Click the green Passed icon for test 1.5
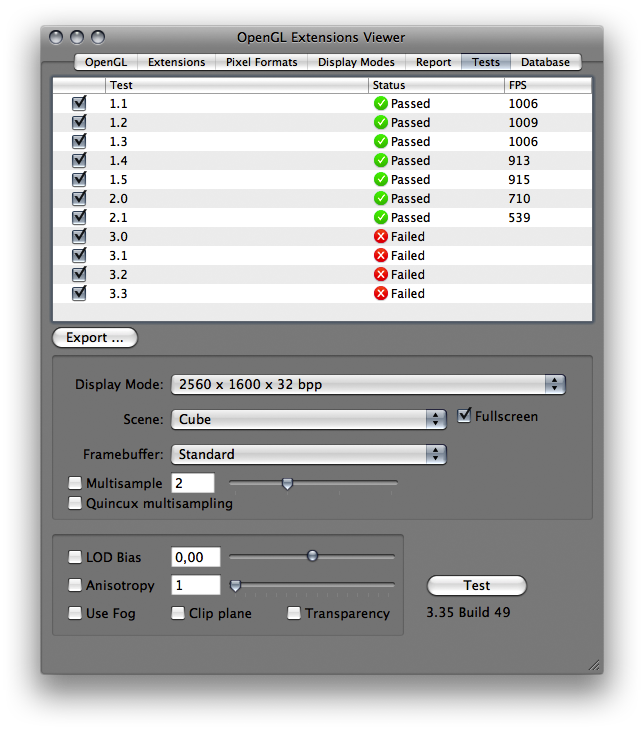 380,179
